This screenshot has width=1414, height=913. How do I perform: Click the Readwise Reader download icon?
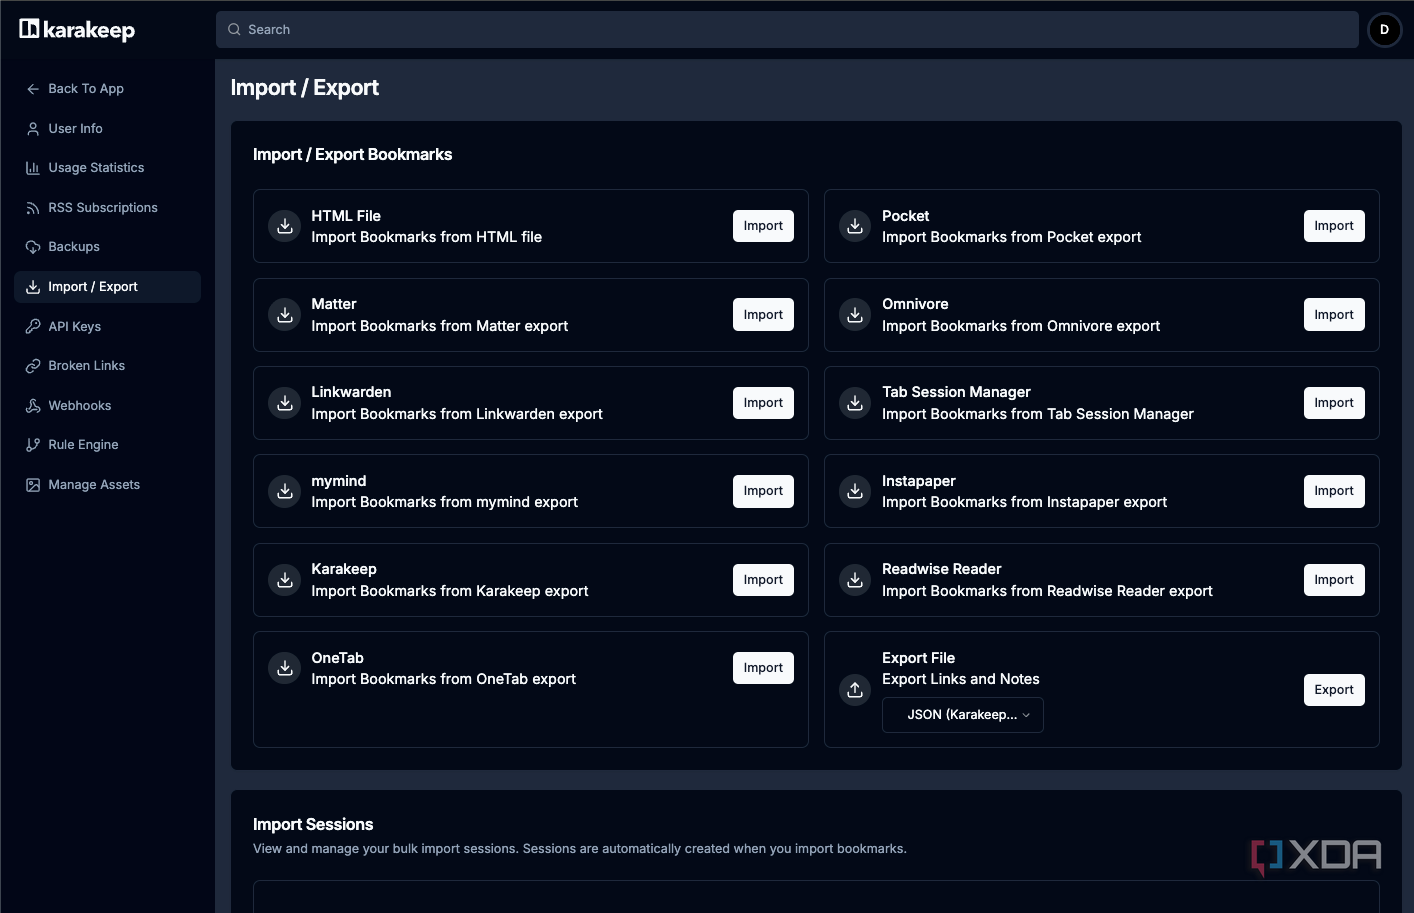click(855, 580)
